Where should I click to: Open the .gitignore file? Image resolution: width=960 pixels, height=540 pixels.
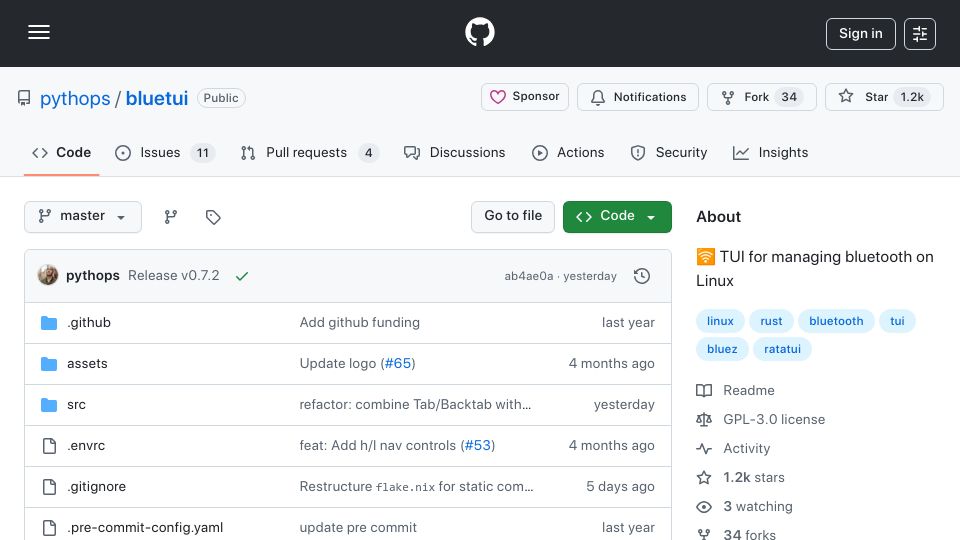click(x=96, y=487)
